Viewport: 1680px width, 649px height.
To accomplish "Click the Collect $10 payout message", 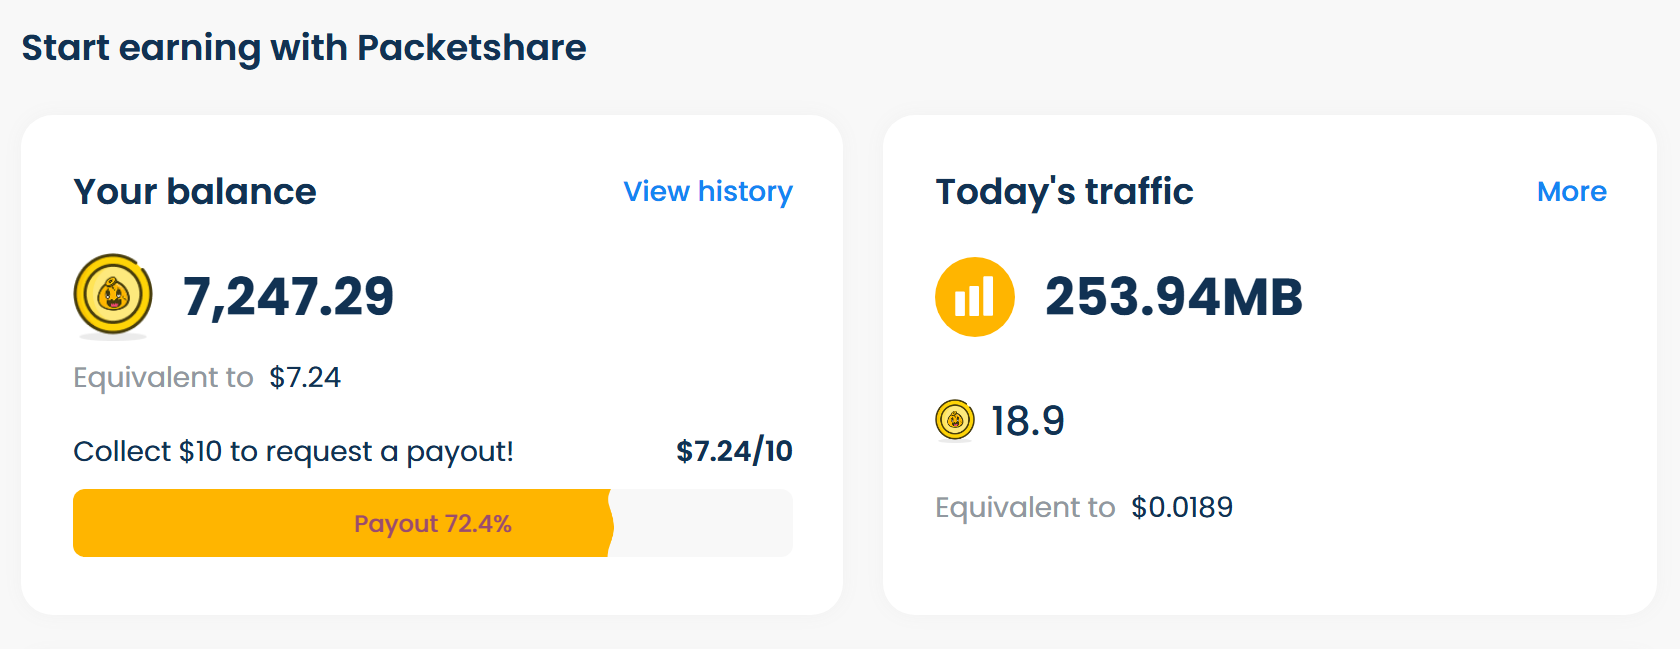I will pyautogui.click(x=293, y=451).
